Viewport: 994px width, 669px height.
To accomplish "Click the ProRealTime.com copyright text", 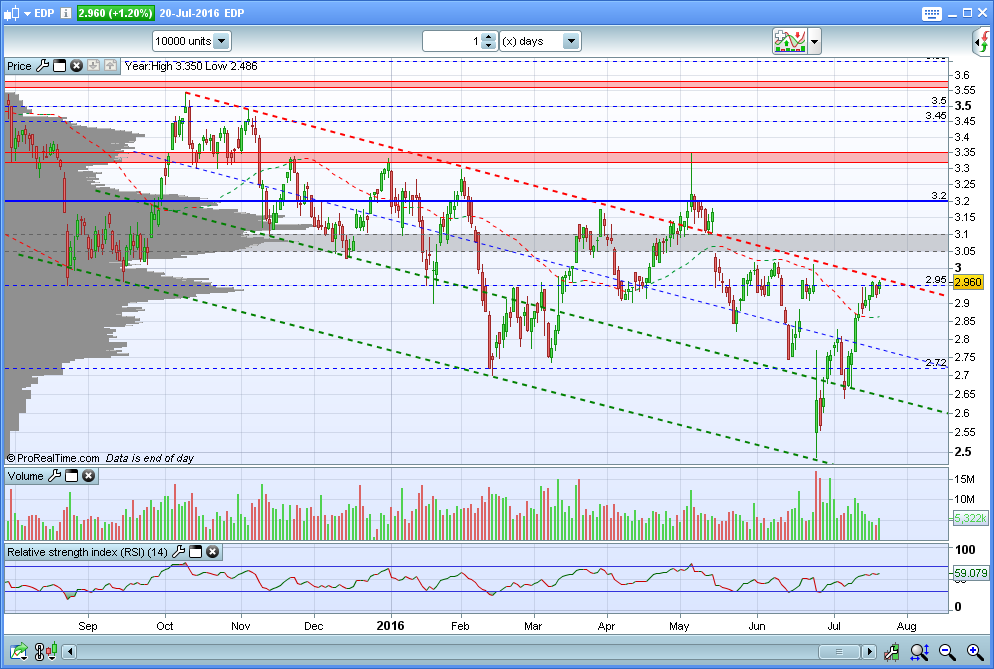I will tap(53, 458).
